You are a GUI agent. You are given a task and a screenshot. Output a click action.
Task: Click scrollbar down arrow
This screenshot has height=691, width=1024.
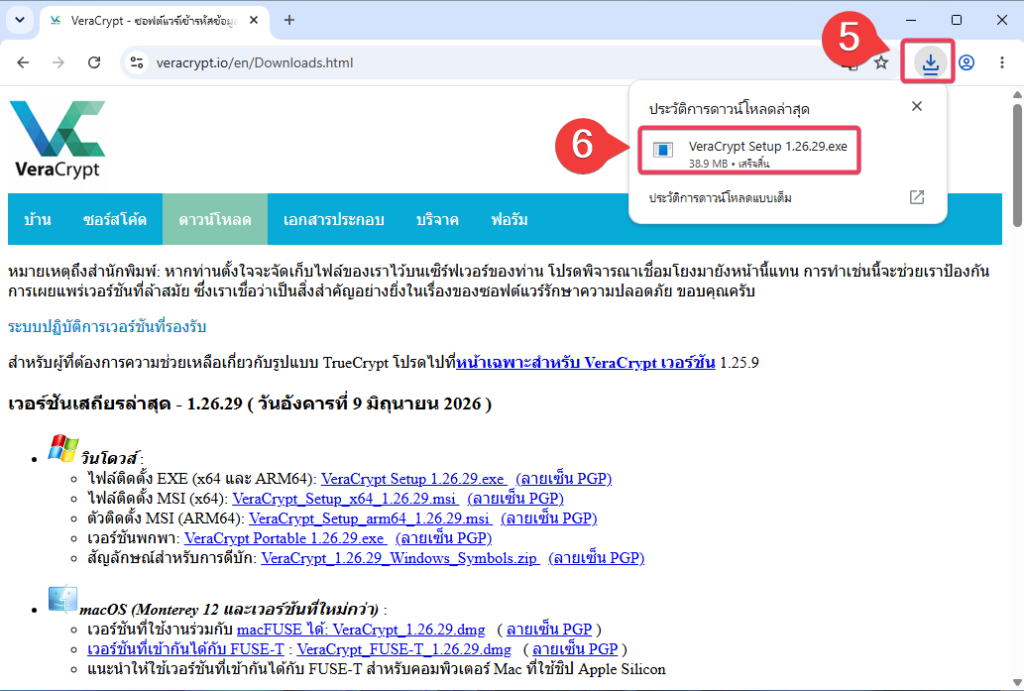1017,683
